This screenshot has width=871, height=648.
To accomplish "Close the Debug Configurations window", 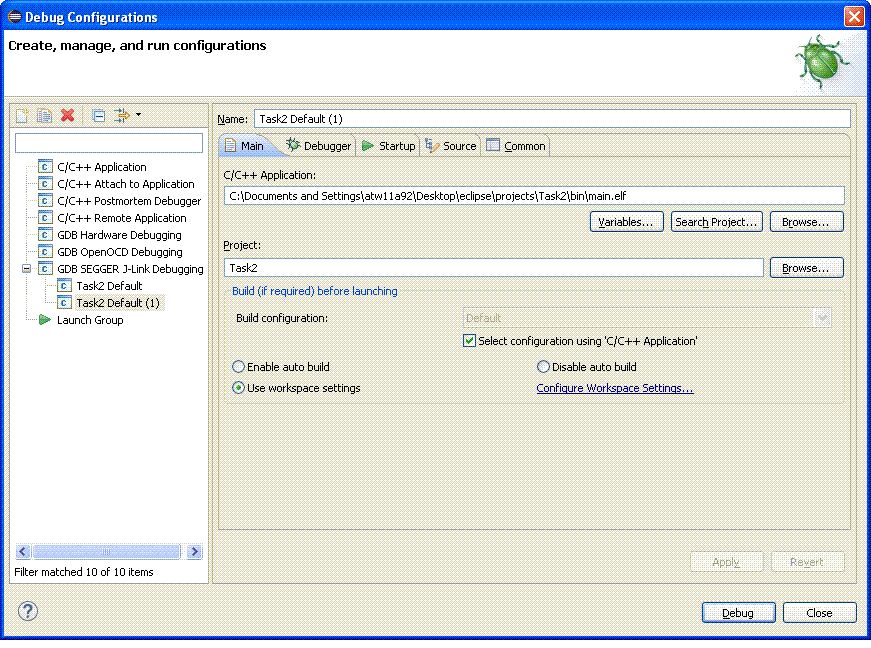I will (x=854, y=17).
